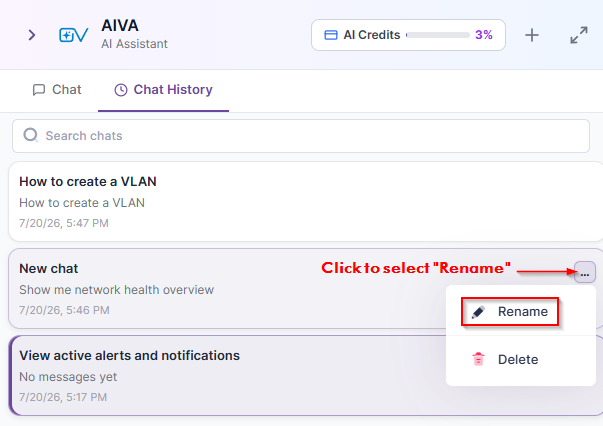Click the clock icon in Chat History tab
Viewport: 603px width, 426px height.
121,90
